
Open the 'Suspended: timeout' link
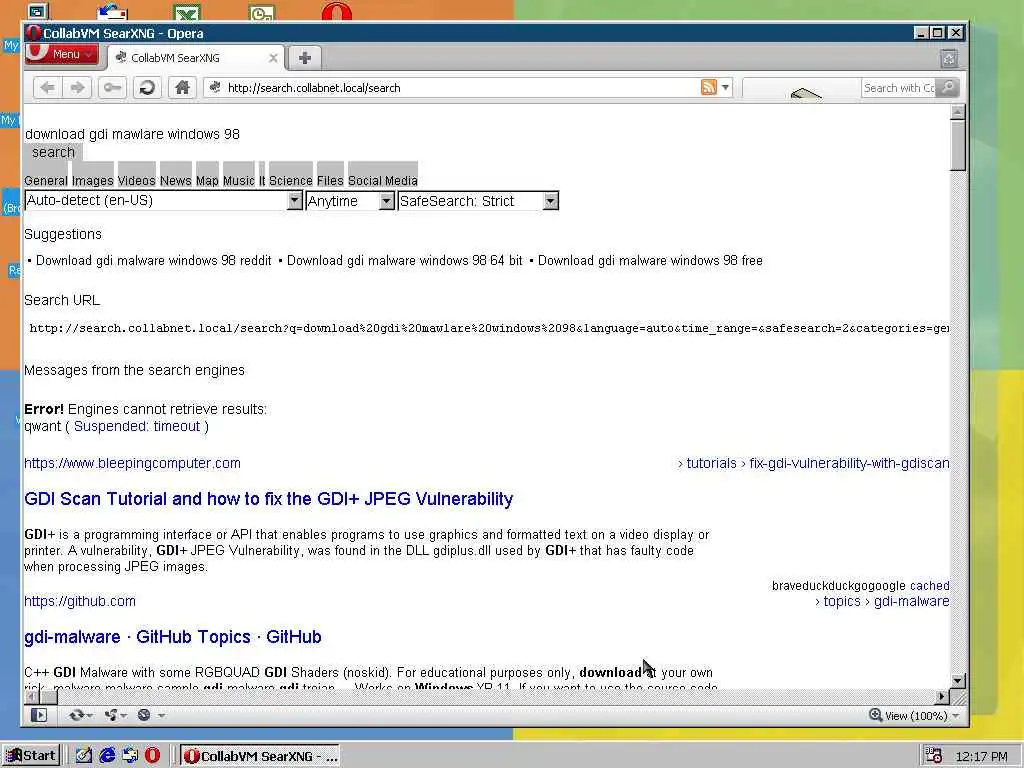[137, 426]
